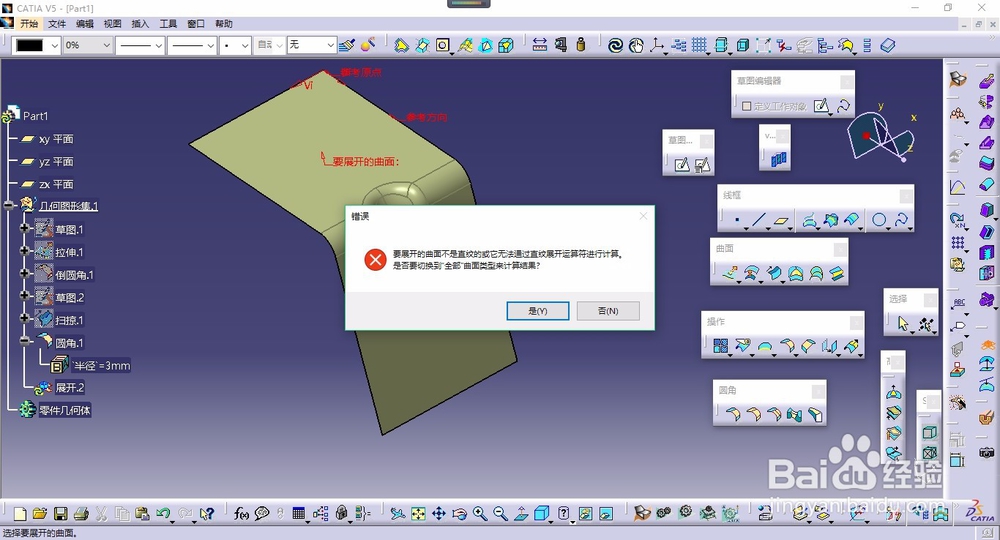Screen dimensions: 1000x540
Task: Click the Extrude icon in 曲面 toolbar
Action: point(730,274)
